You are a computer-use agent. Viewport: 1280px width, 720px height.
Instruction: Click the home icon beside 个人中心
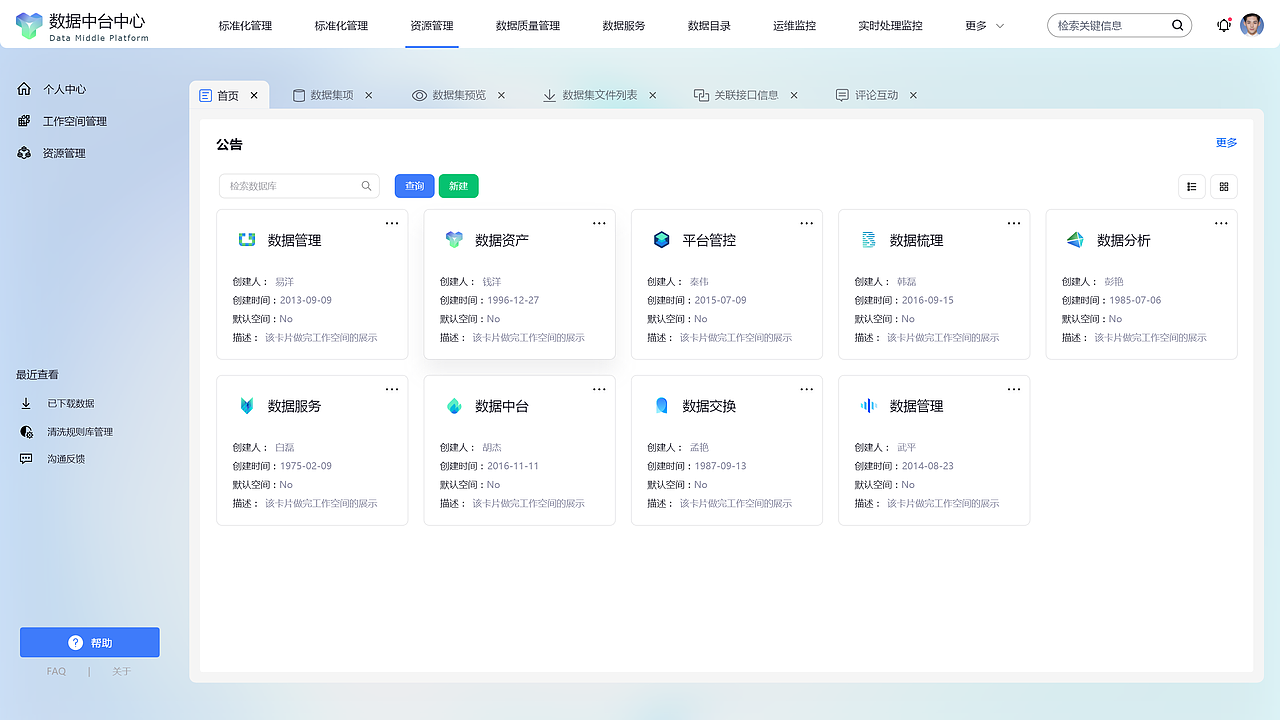(25, 89)
